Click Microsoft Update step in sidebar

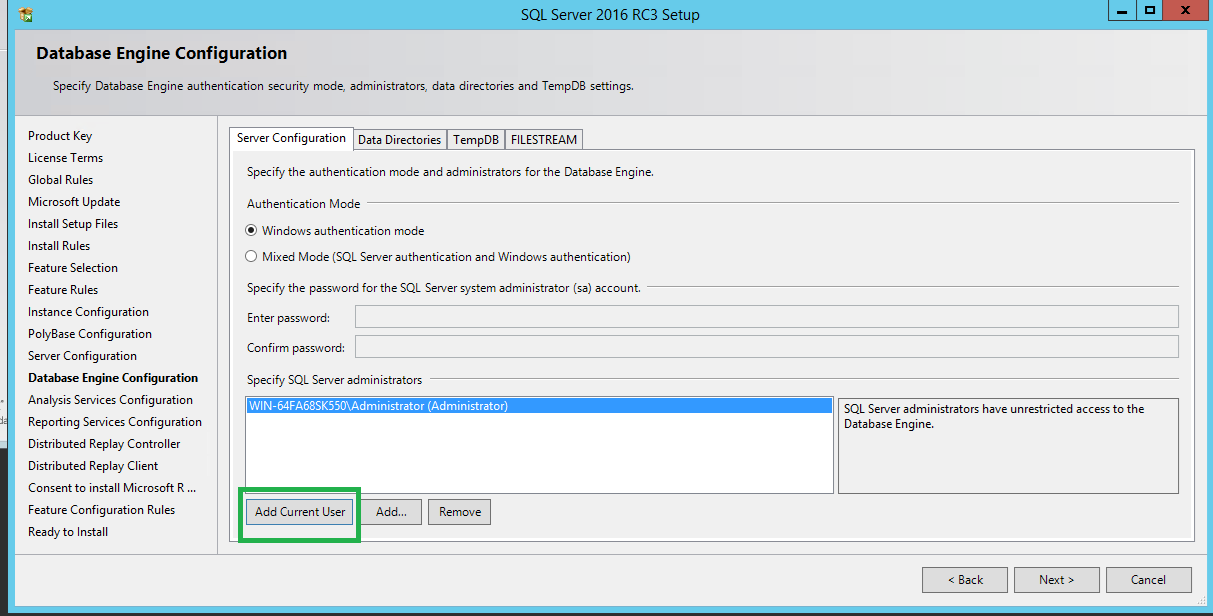[74, 202]
